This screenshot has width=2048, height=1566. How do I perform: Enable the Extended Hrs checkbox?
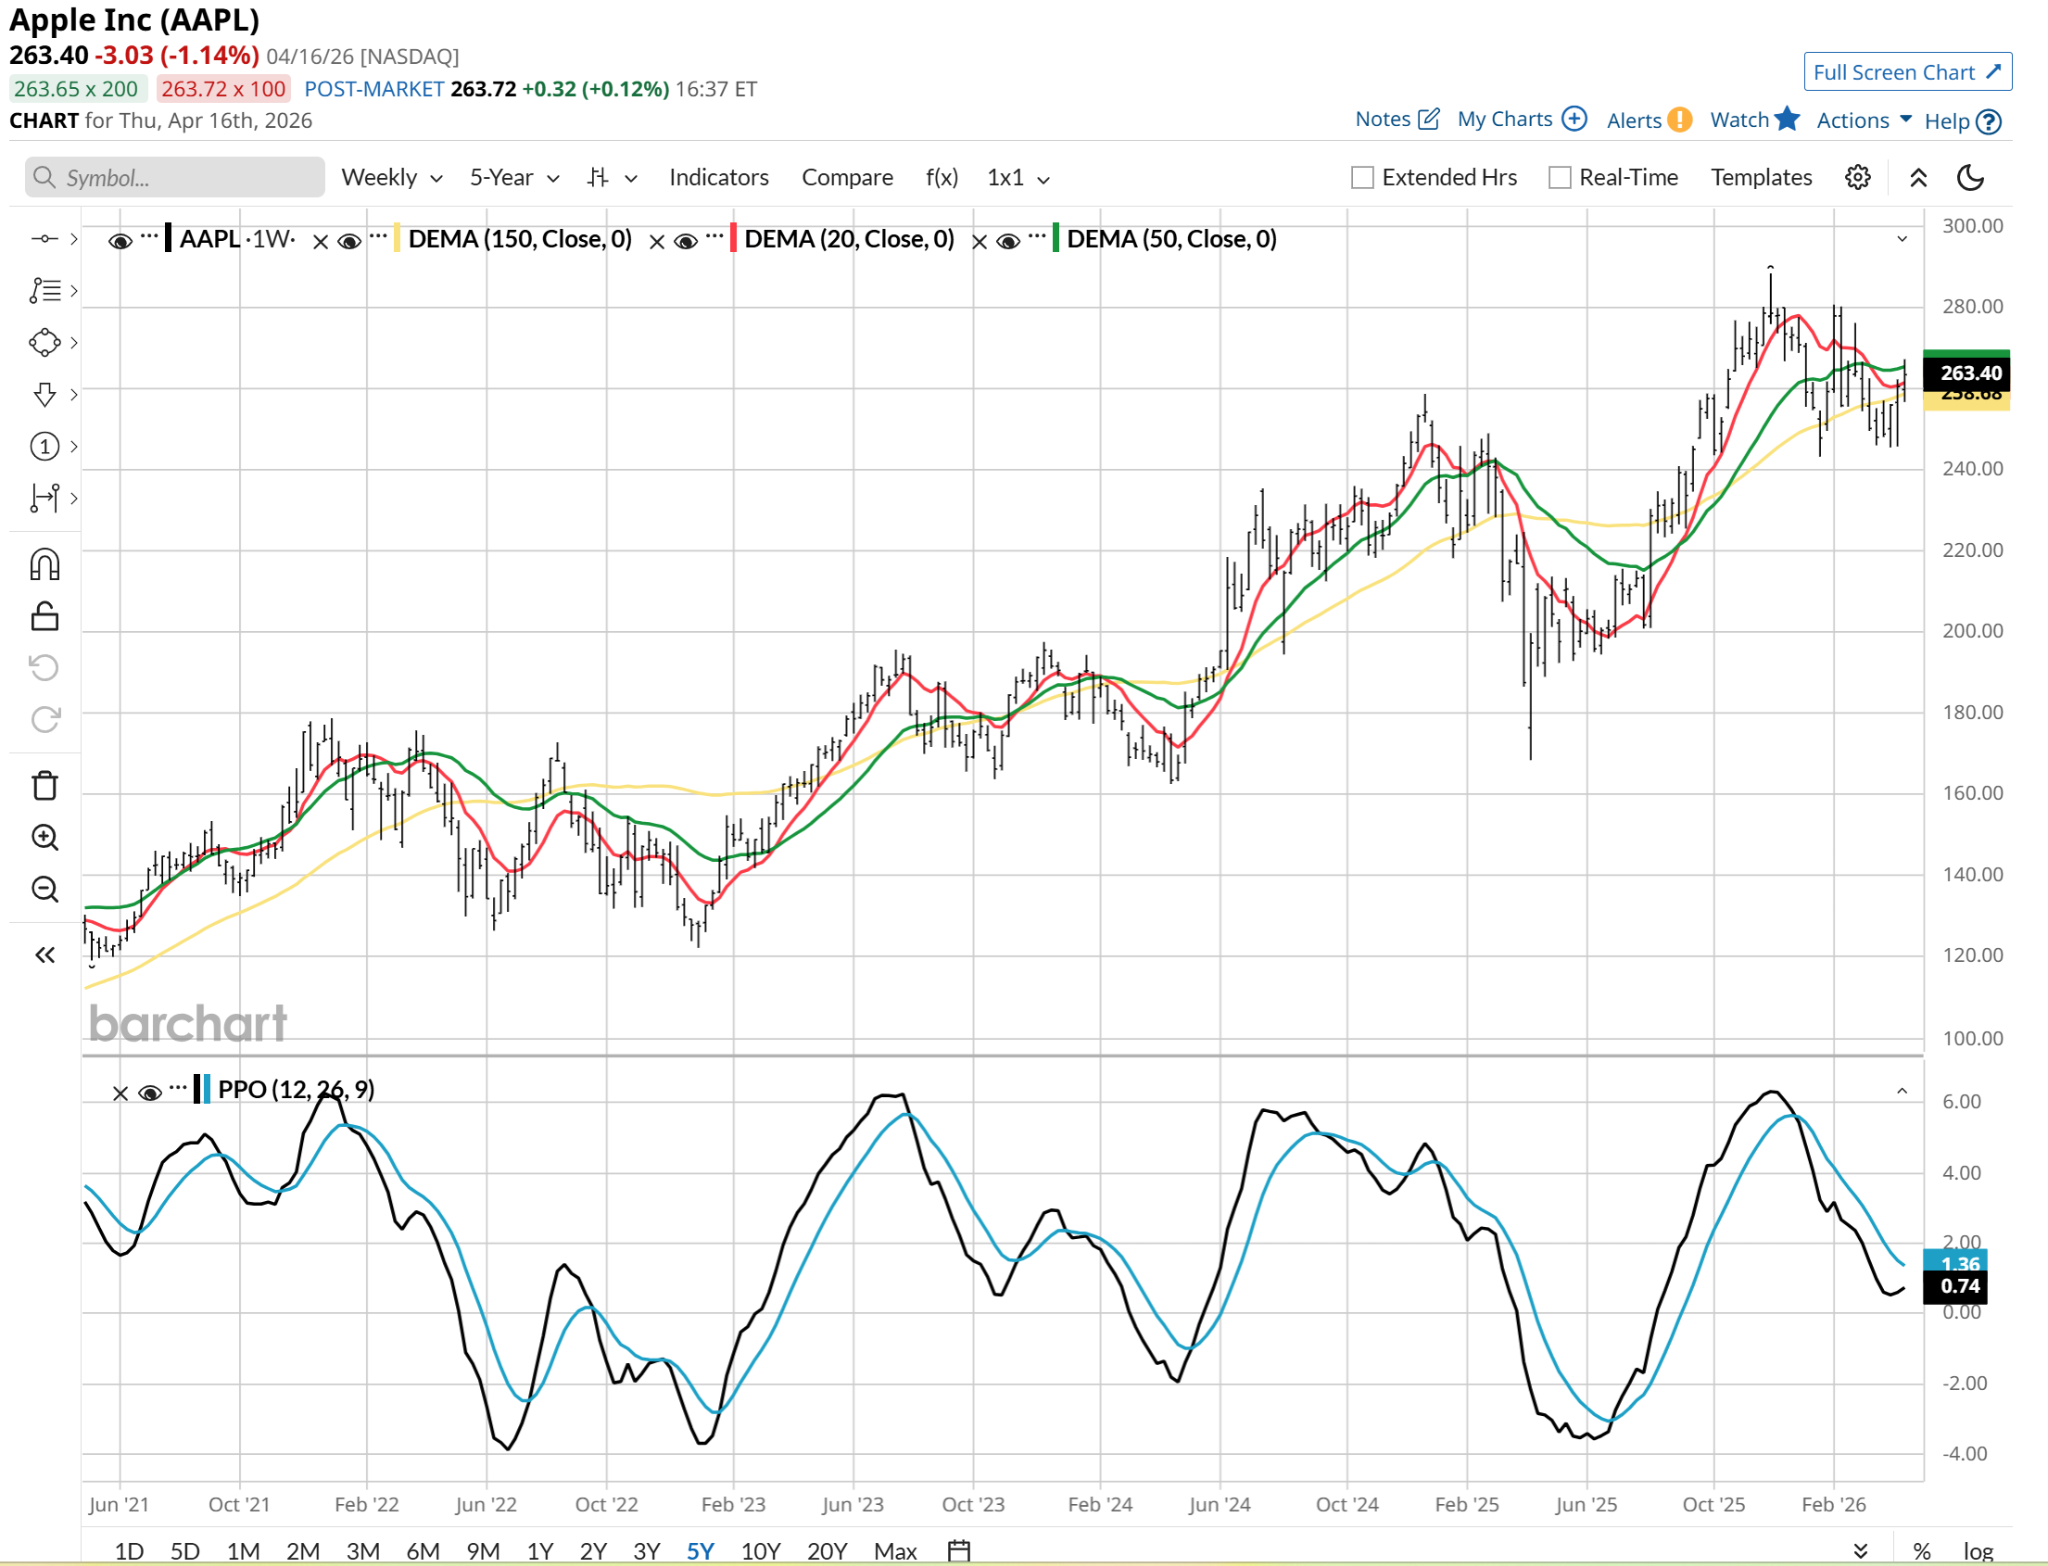(x=1362, y=178)
